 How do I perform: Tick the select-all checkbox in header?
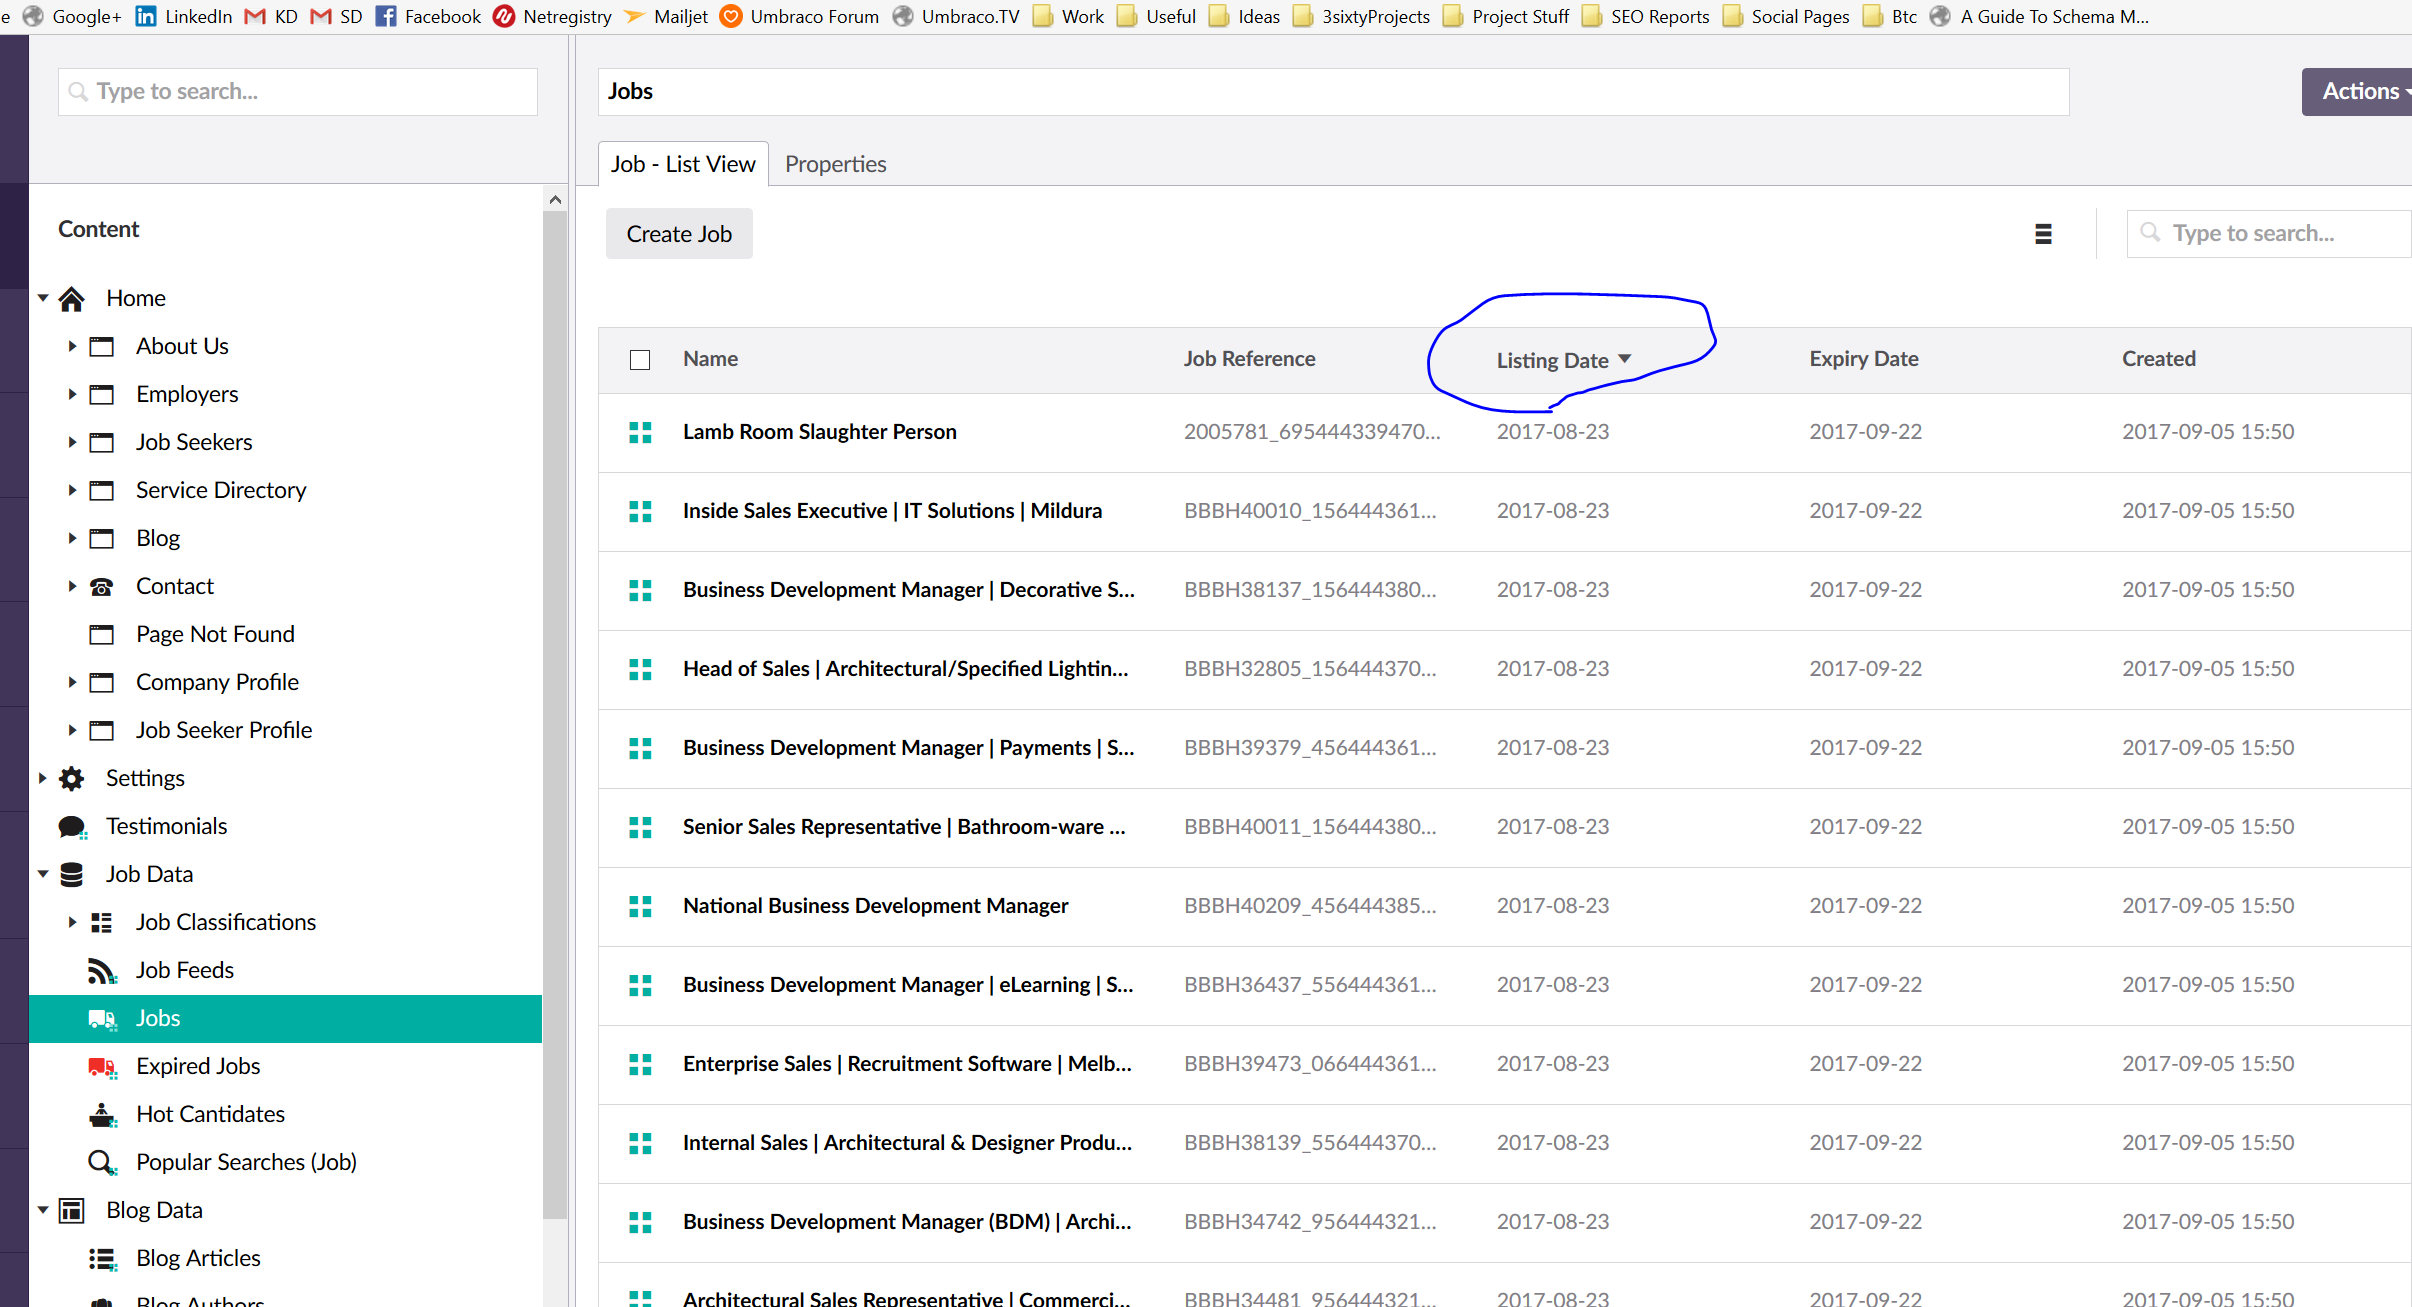click(x=640, y=360)
